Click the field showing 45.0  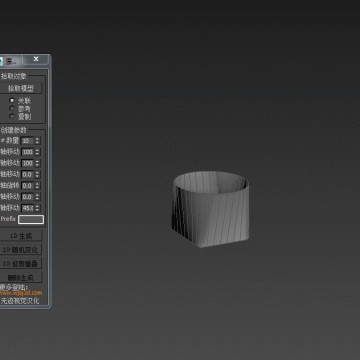click(x=27, y=208)
